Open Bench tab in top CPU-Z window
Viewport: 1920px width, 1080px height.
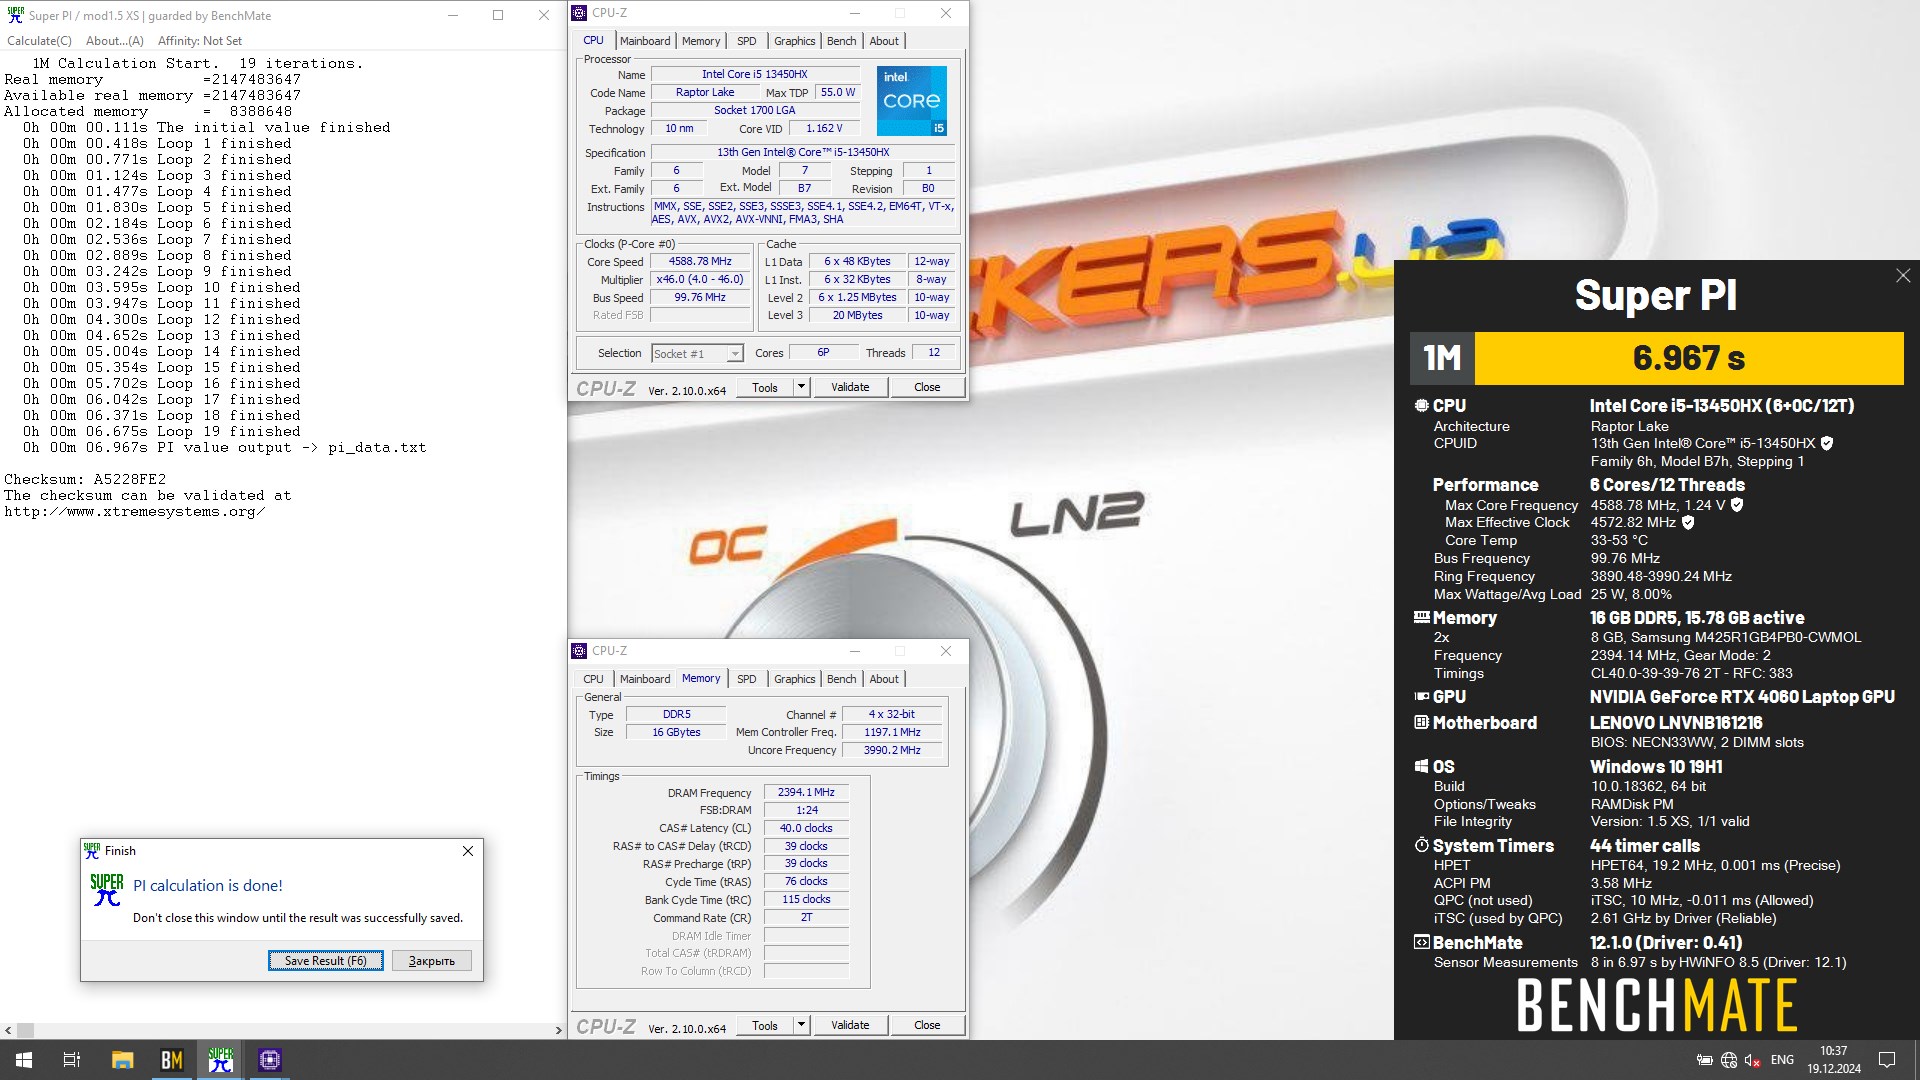842,41
